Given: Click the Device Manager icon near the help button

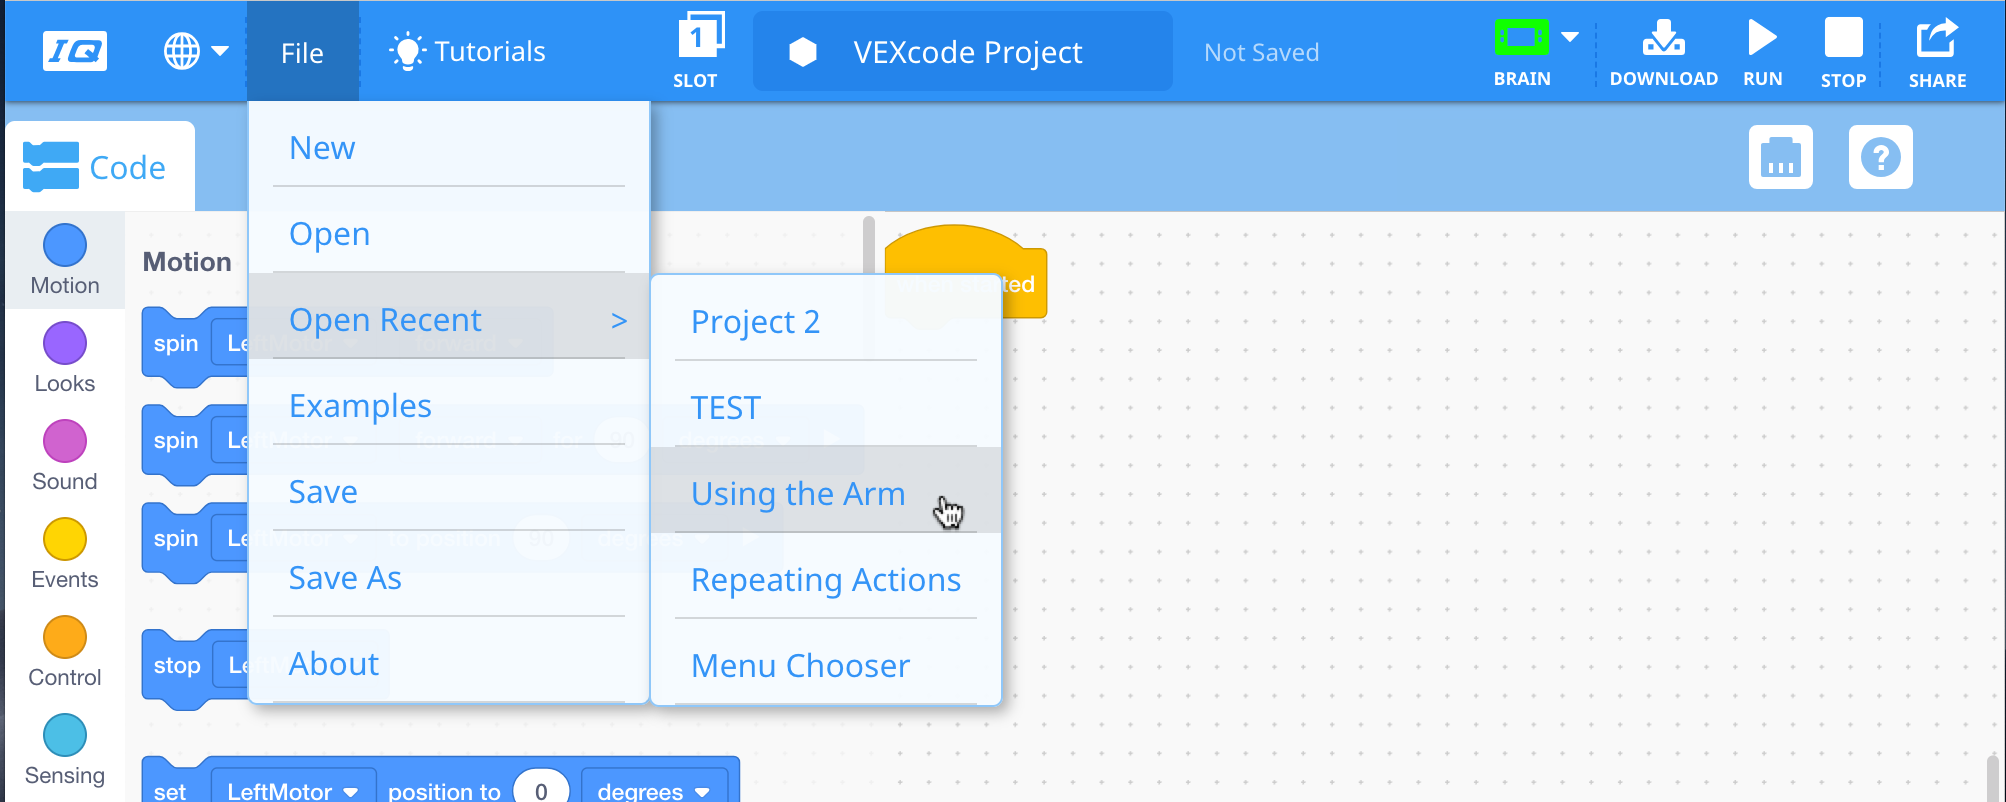Looking at the screenshot, I should coord(1780,157).
